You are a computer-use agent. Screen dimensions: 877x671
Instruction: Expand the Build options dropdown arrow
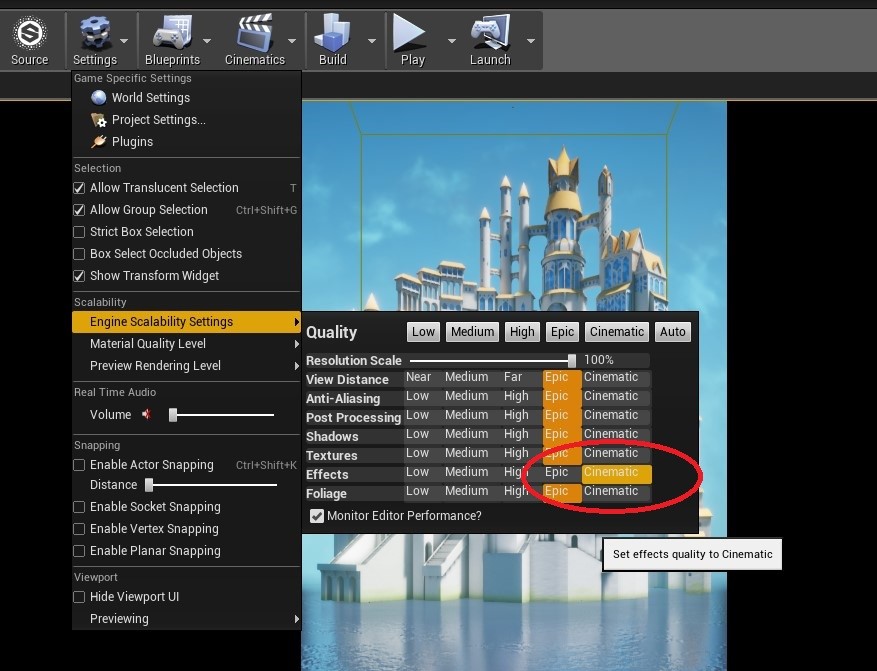coord(372,41)
